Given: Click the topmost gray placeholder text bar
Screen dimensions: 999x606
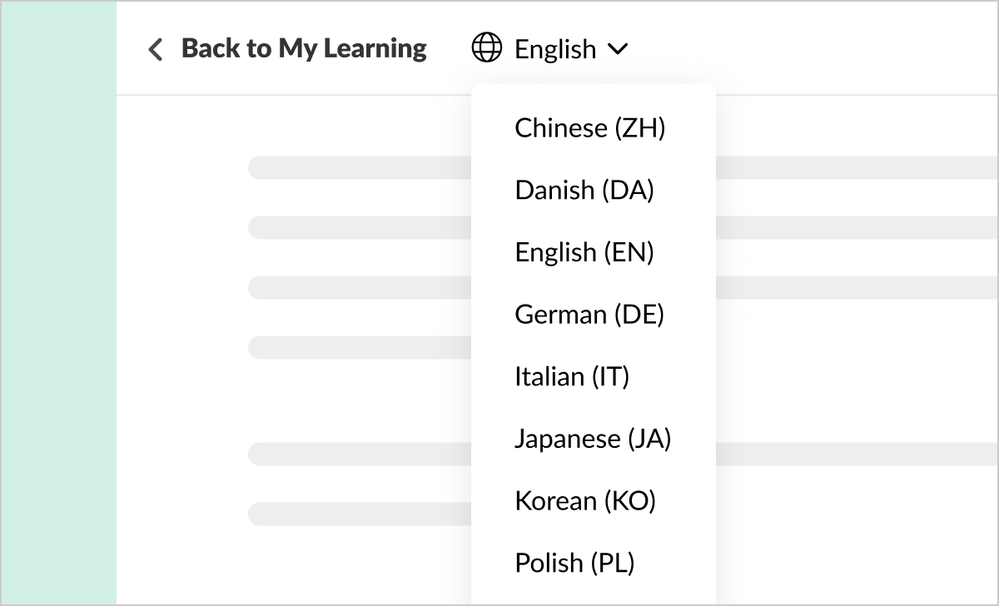Looking at the screenshot, I should tap(360, 167).
